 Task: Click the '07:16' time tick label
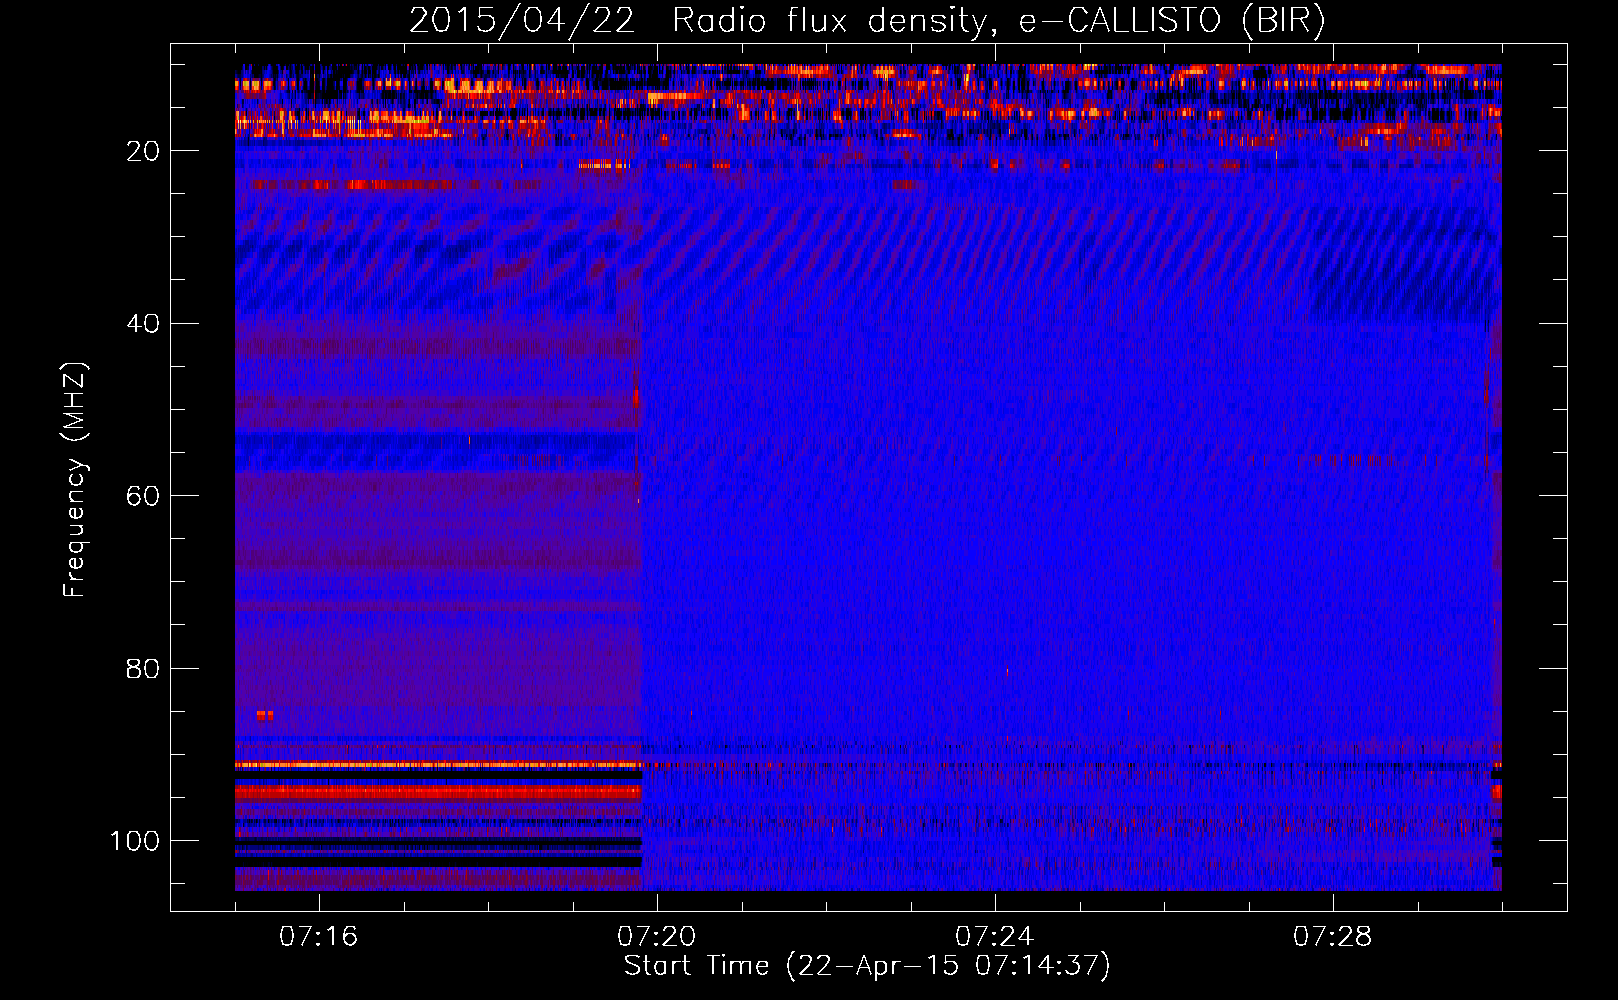tap(318, 937)
